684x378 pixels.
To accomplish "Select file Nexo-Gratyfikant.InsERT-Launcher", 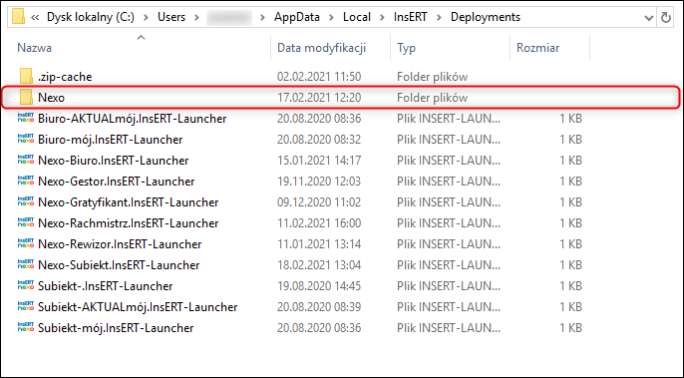I will [128, 202].
